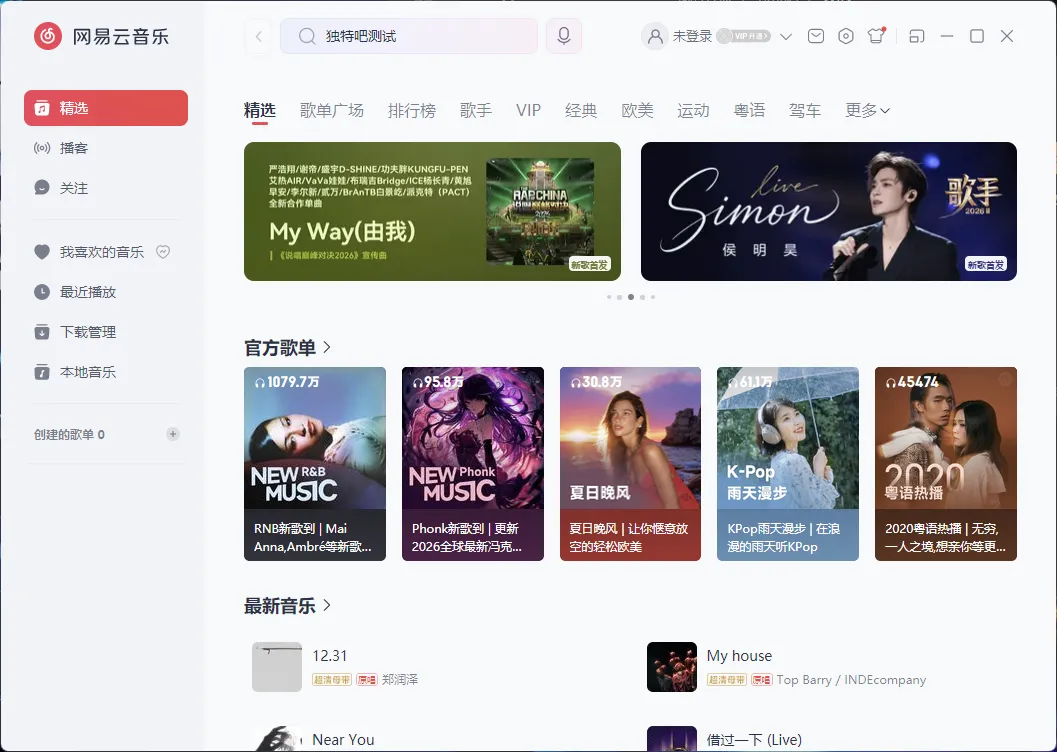The width and height of the screenshot is (1057, 752).
Task: Open the Phonk新歌到 playlist card
Action: (x=473, y=464)
